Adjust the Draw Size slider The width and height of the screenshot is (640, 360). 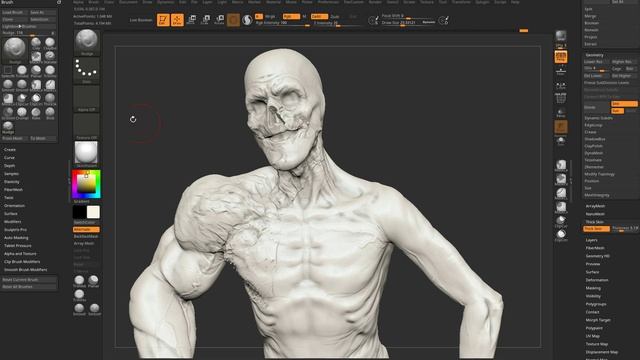pos(408,23)
